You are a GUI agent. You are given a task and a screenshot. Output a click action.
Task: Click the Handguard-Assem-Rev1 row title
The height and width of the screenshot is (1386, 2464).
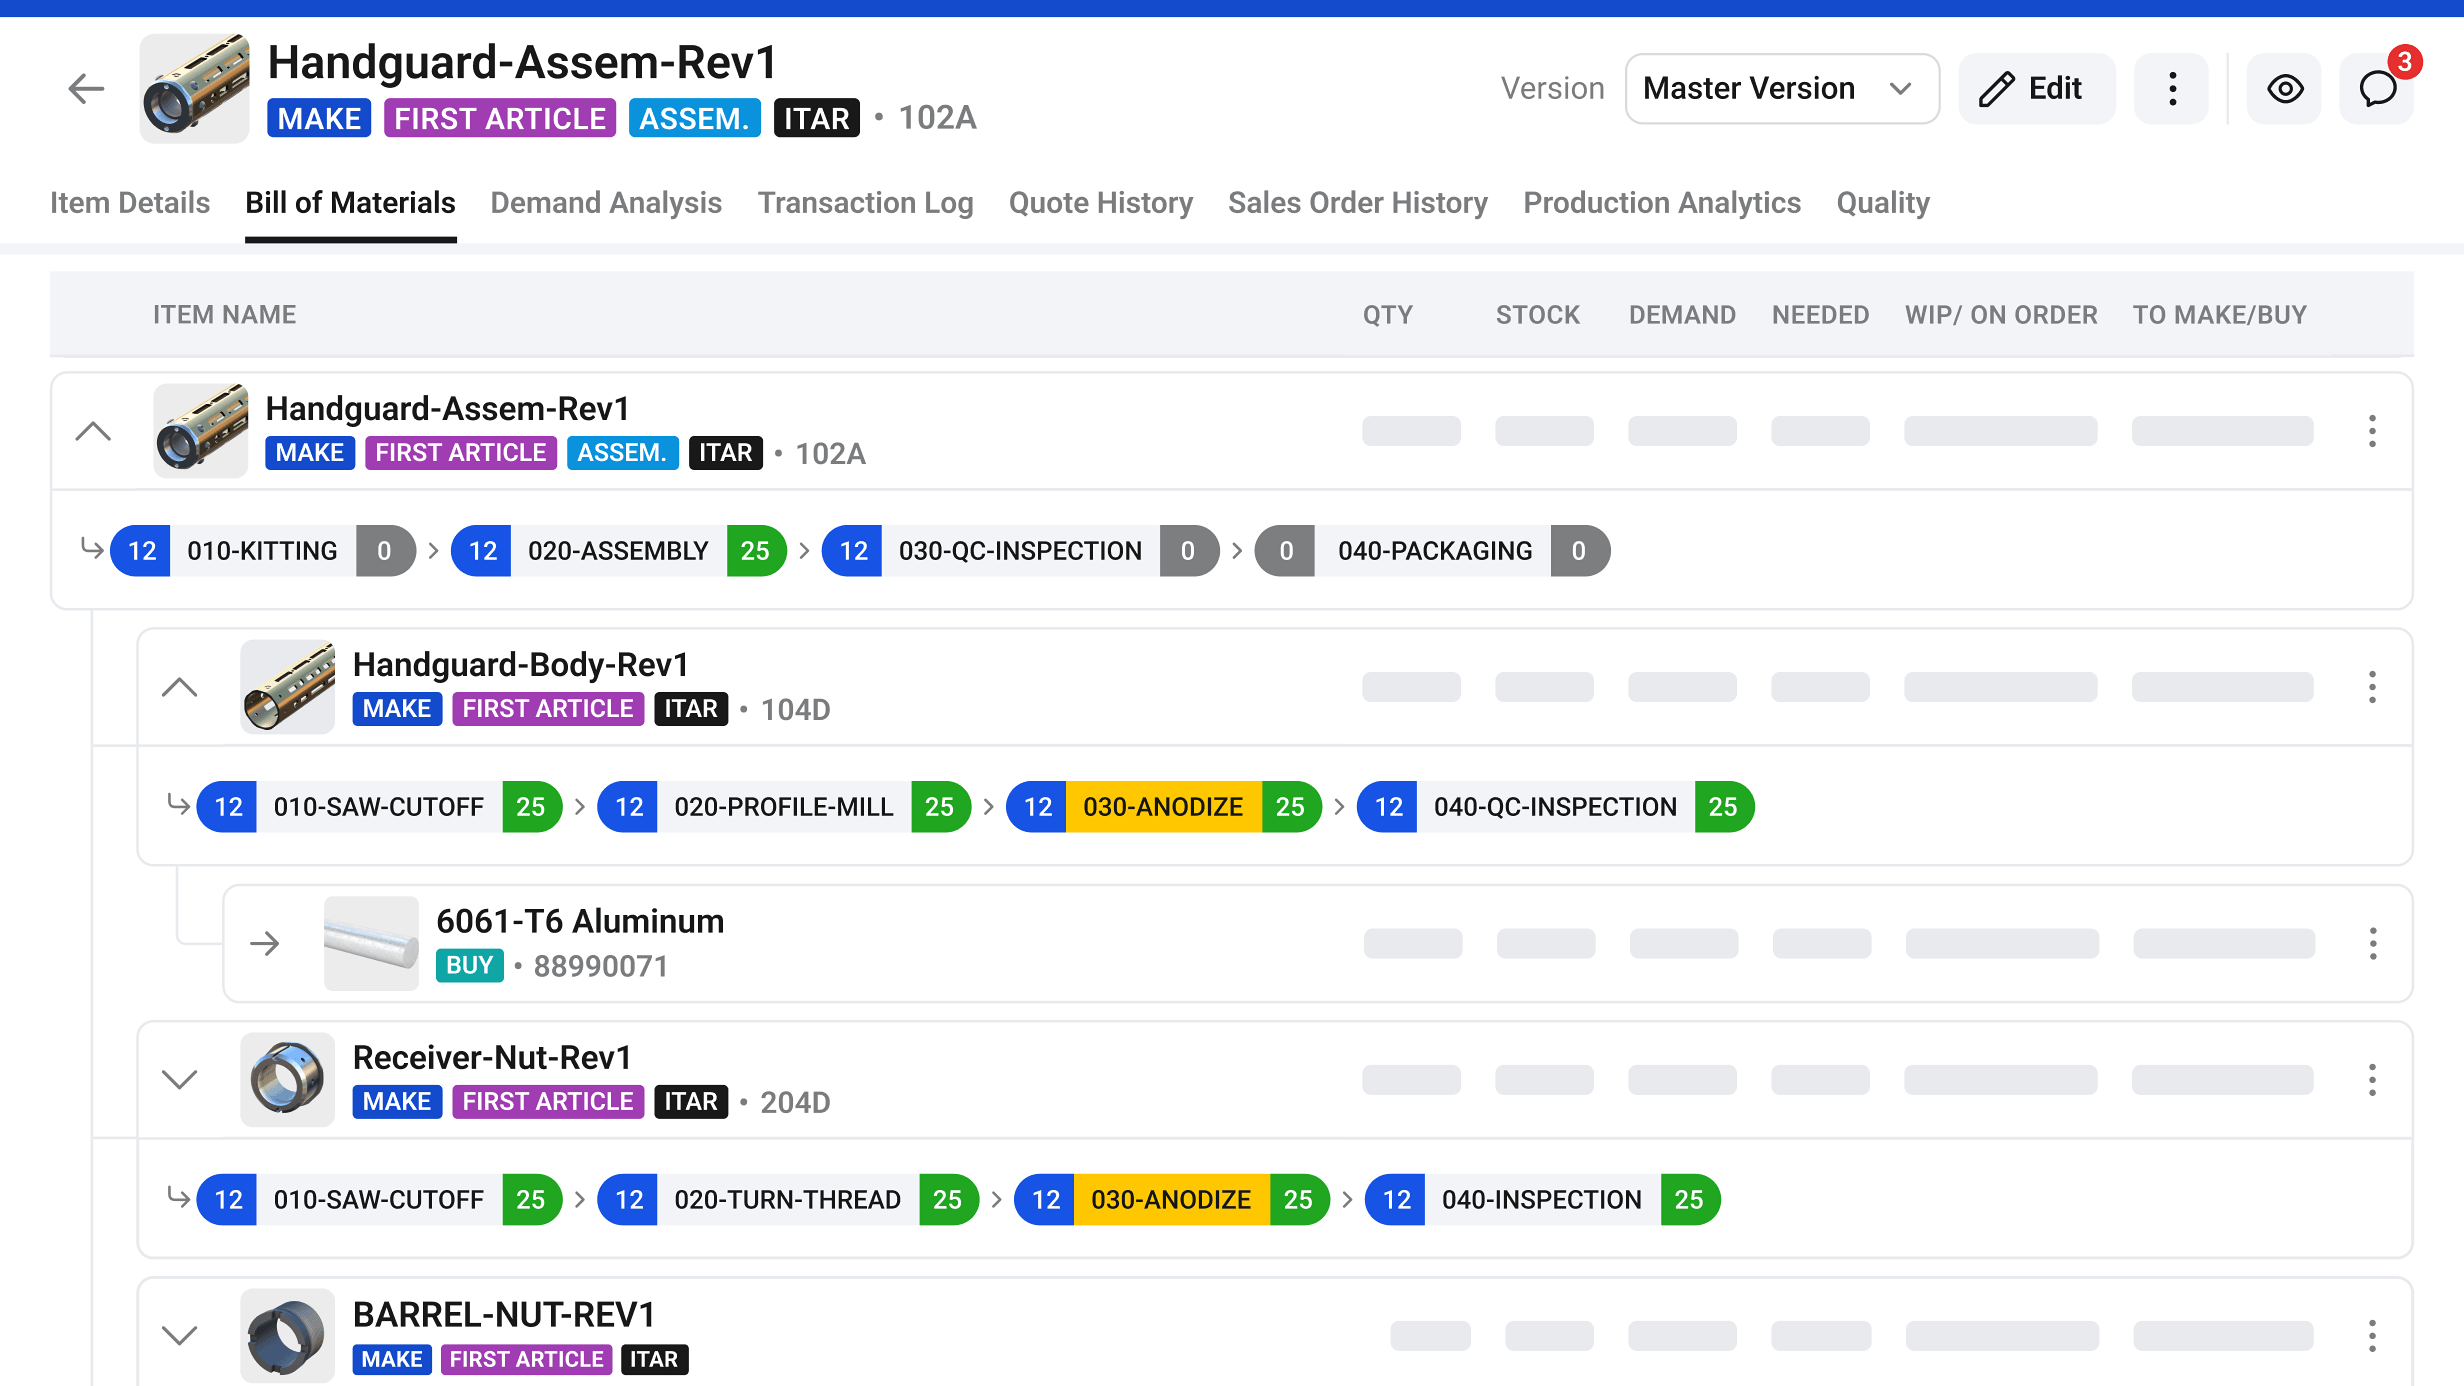(x=447, y=409)
